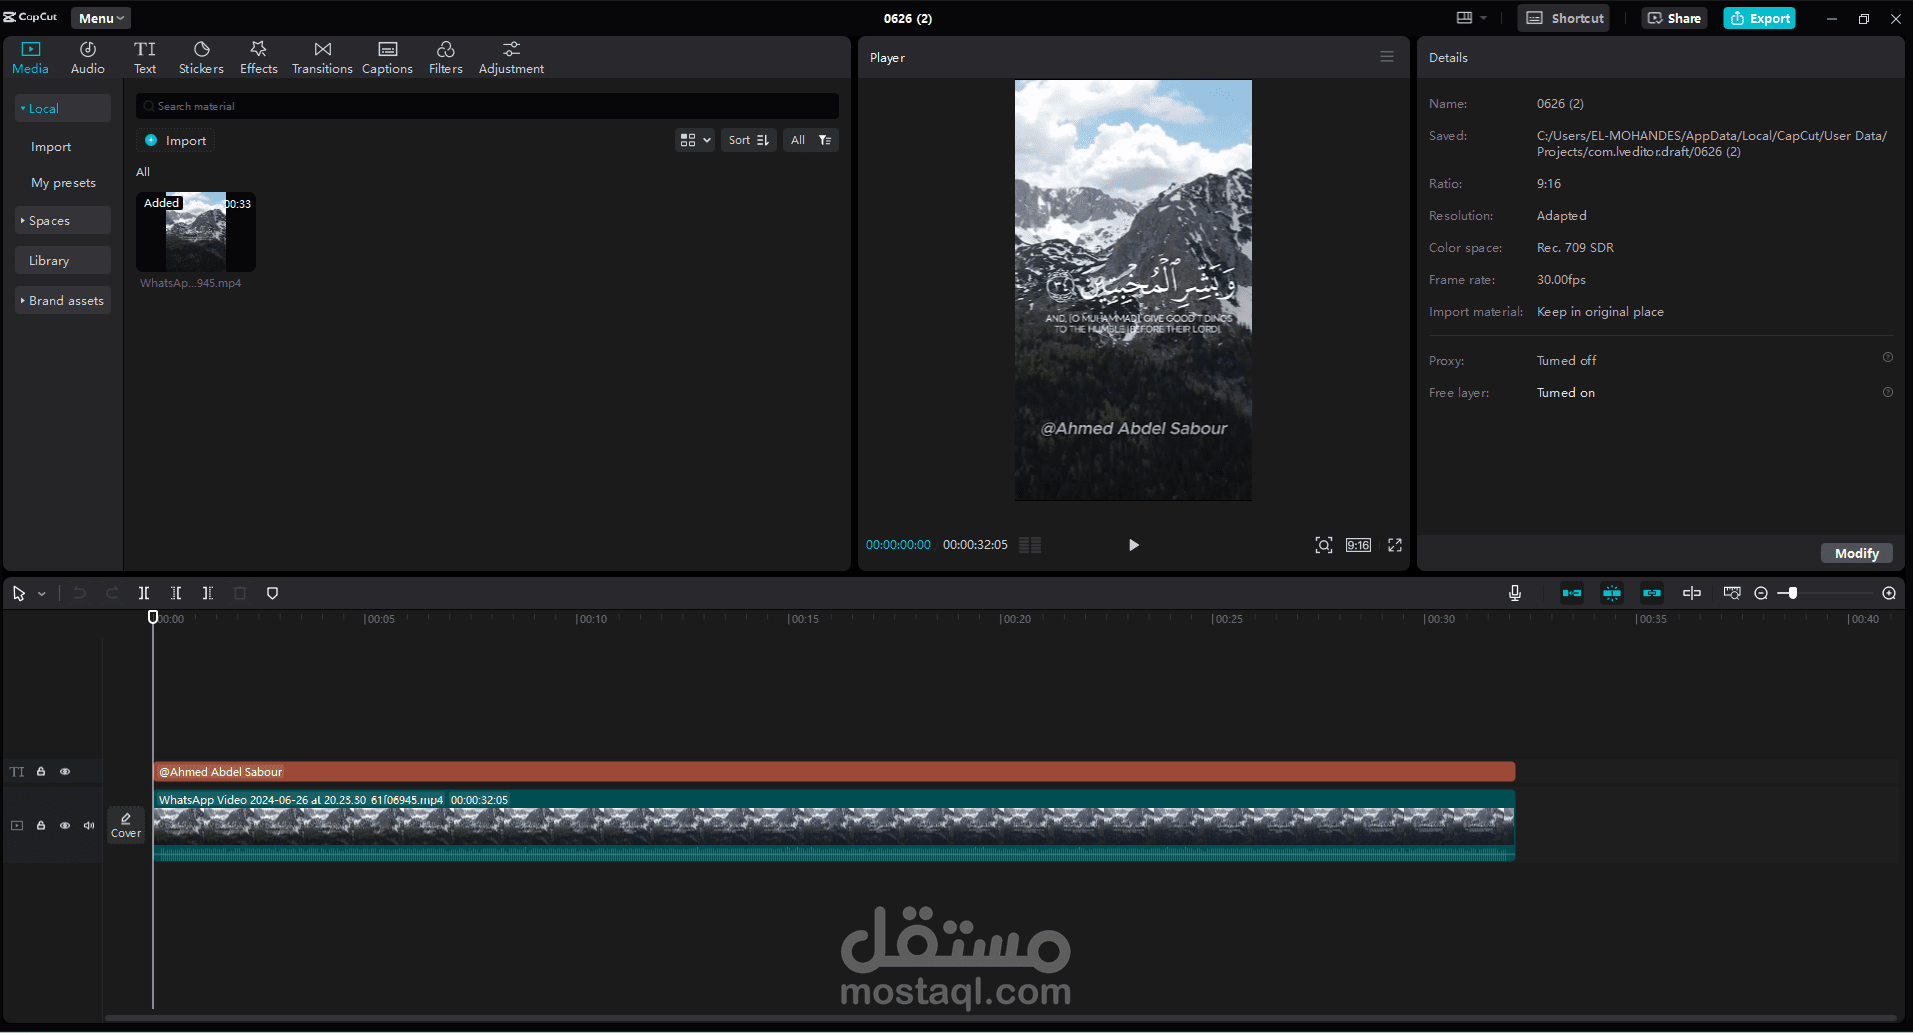Start voiceover recording with the microphone icon
This screenshot has width=1913, height=1033.
coord(1515,593)
